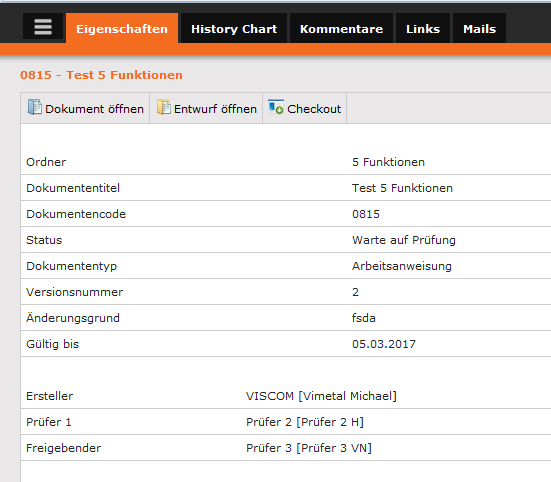Click the Versionsnummer label
The image size is (551, 482).
click(74, 292)
